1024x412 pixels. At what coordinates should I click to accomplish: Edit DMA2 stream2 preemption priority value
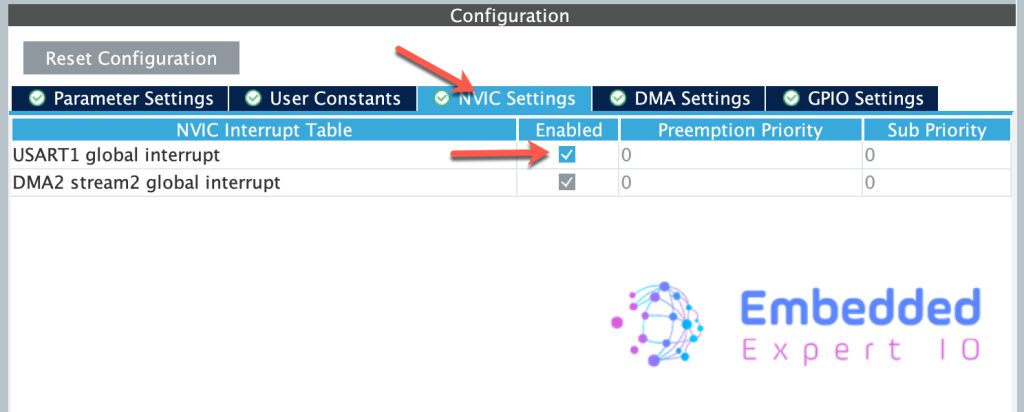pyautogui.click(x=740, y=183)
